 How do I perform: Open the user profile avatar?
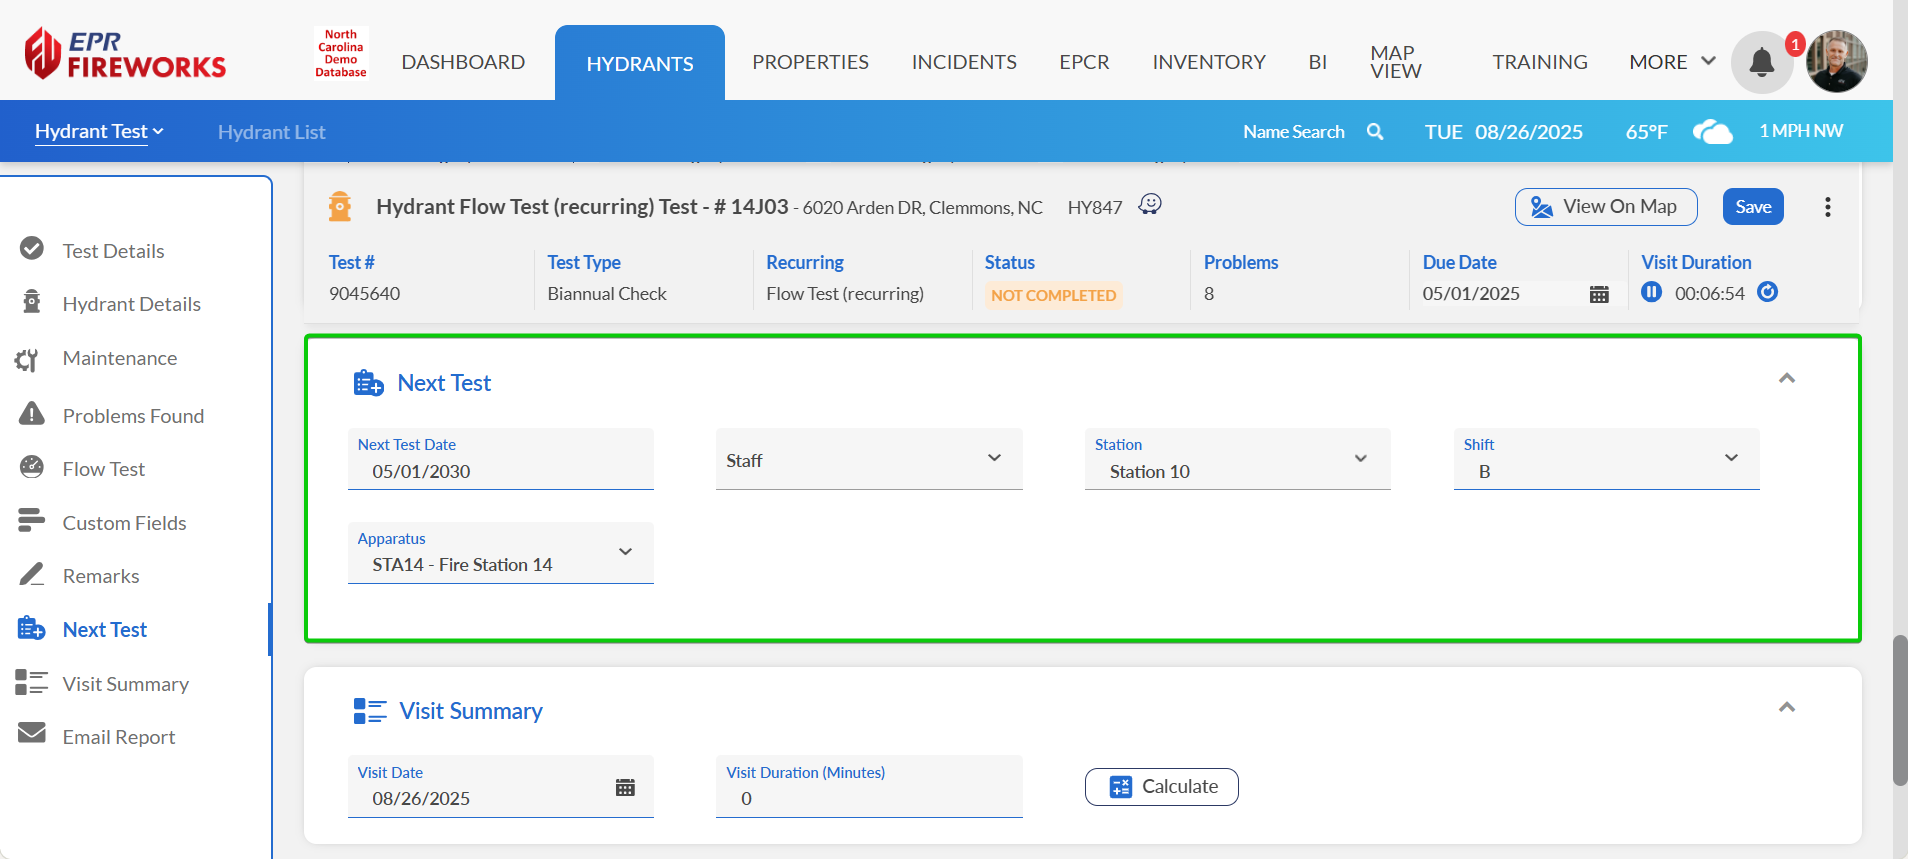coord(1836,62)
